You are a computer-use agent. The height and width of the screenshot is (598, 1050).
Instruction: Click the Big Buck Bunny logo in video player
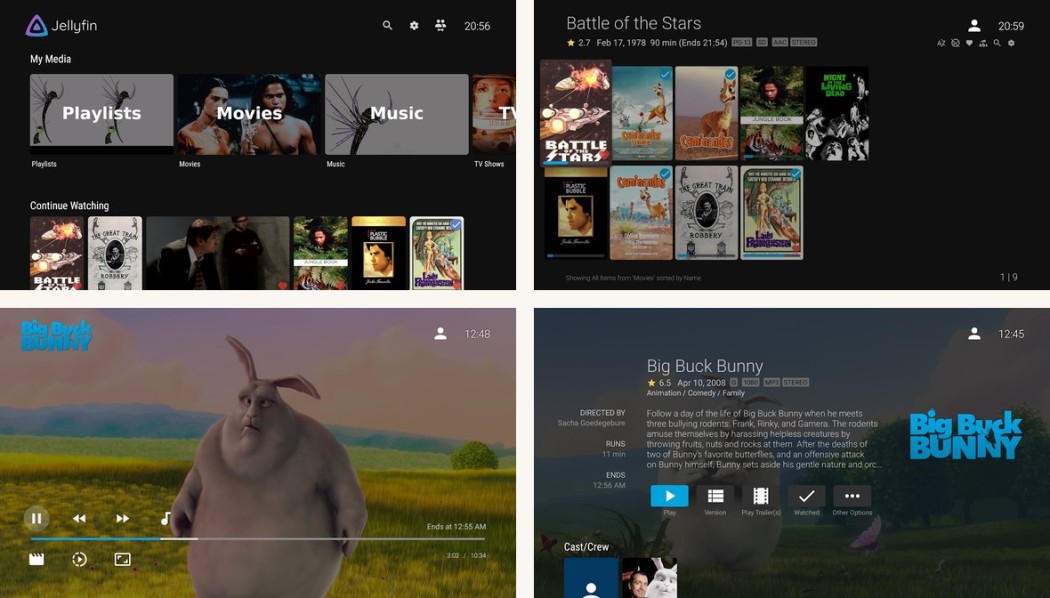pos(56,335)
